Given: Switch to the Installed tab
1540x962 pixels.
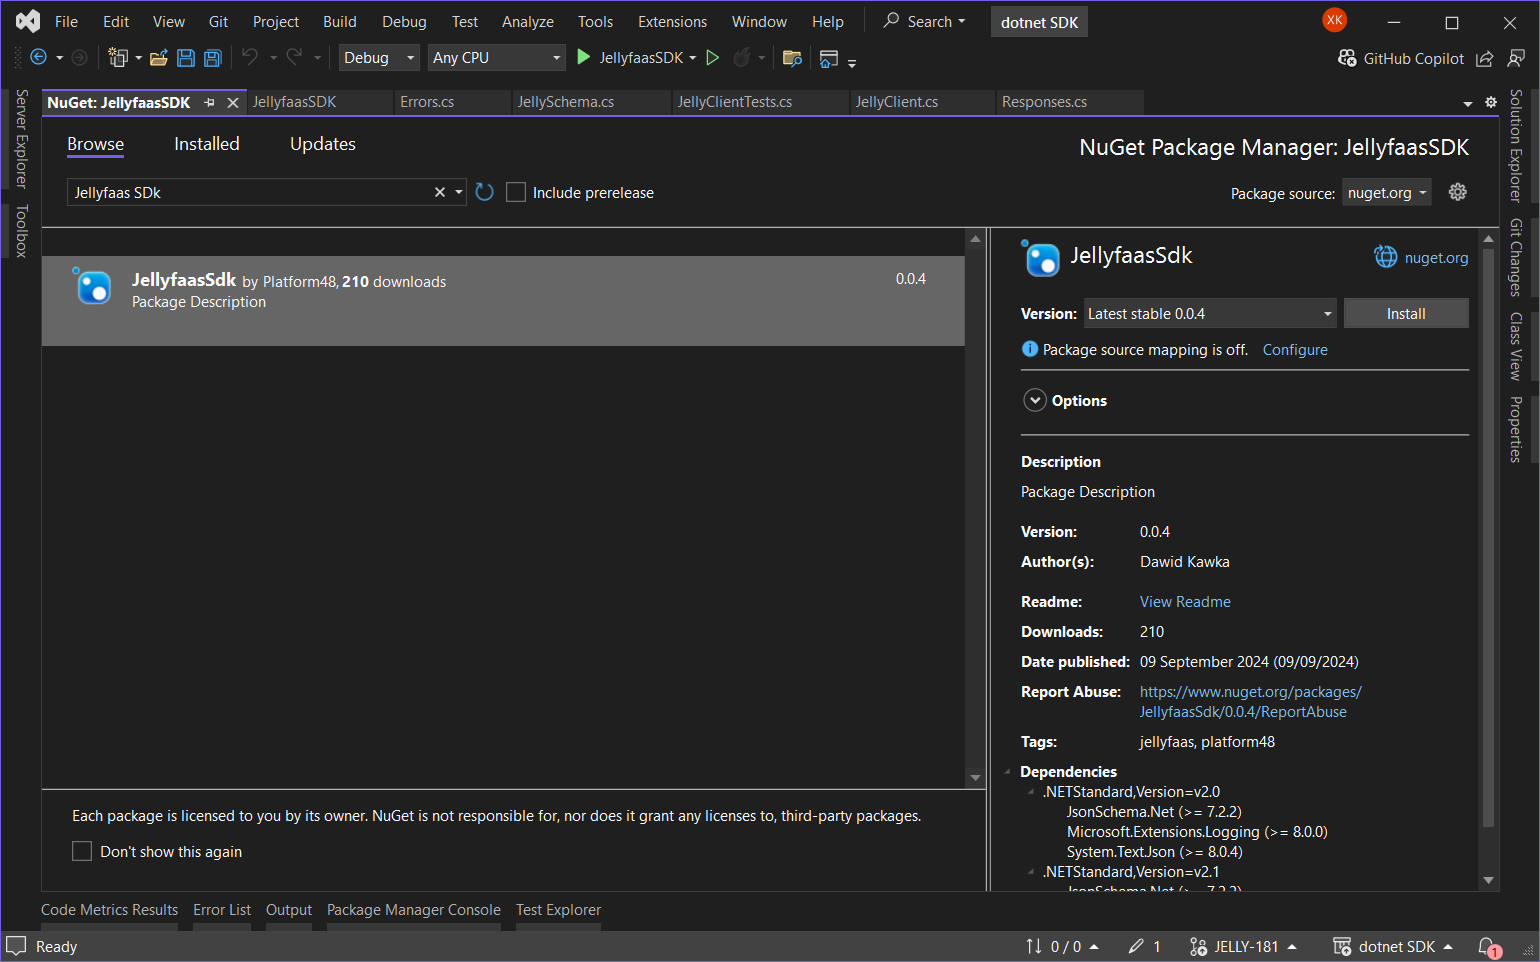Looking at the screenshot, I should (207, 144).
